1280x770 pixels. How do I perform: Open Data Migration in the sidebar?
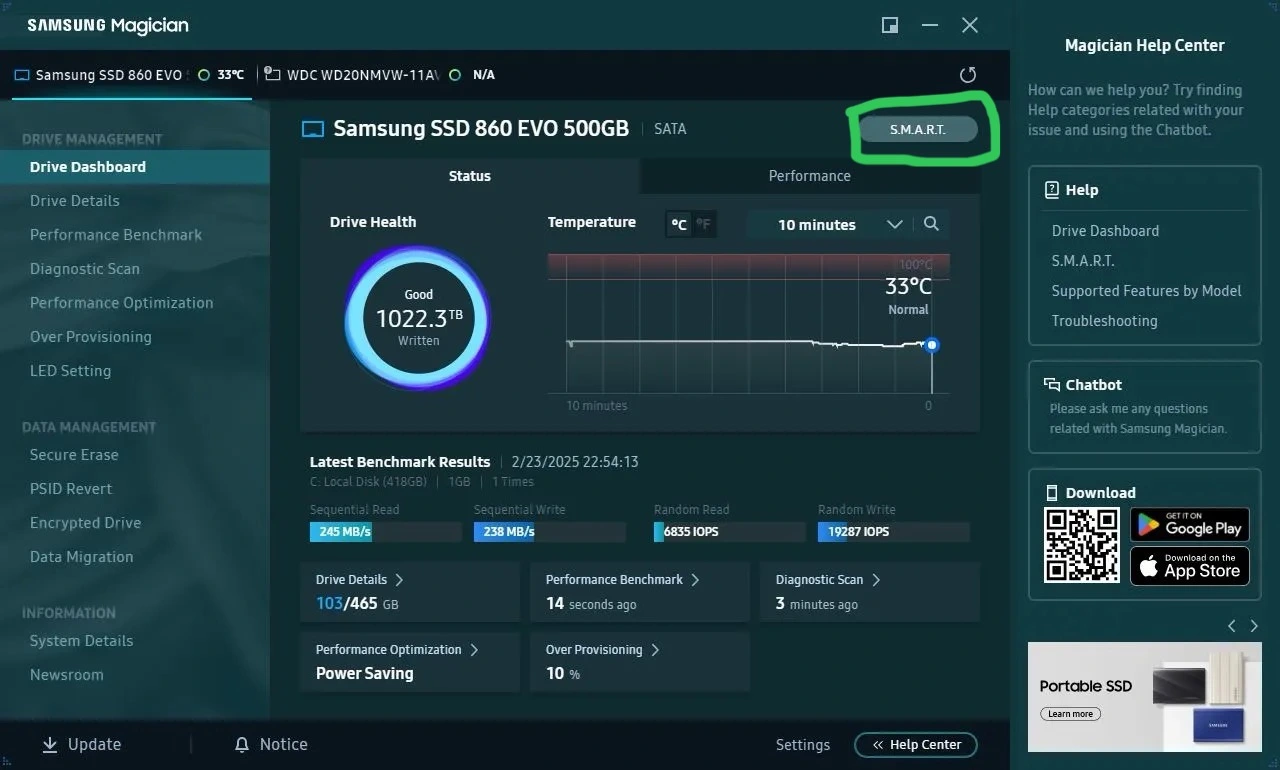135,557
